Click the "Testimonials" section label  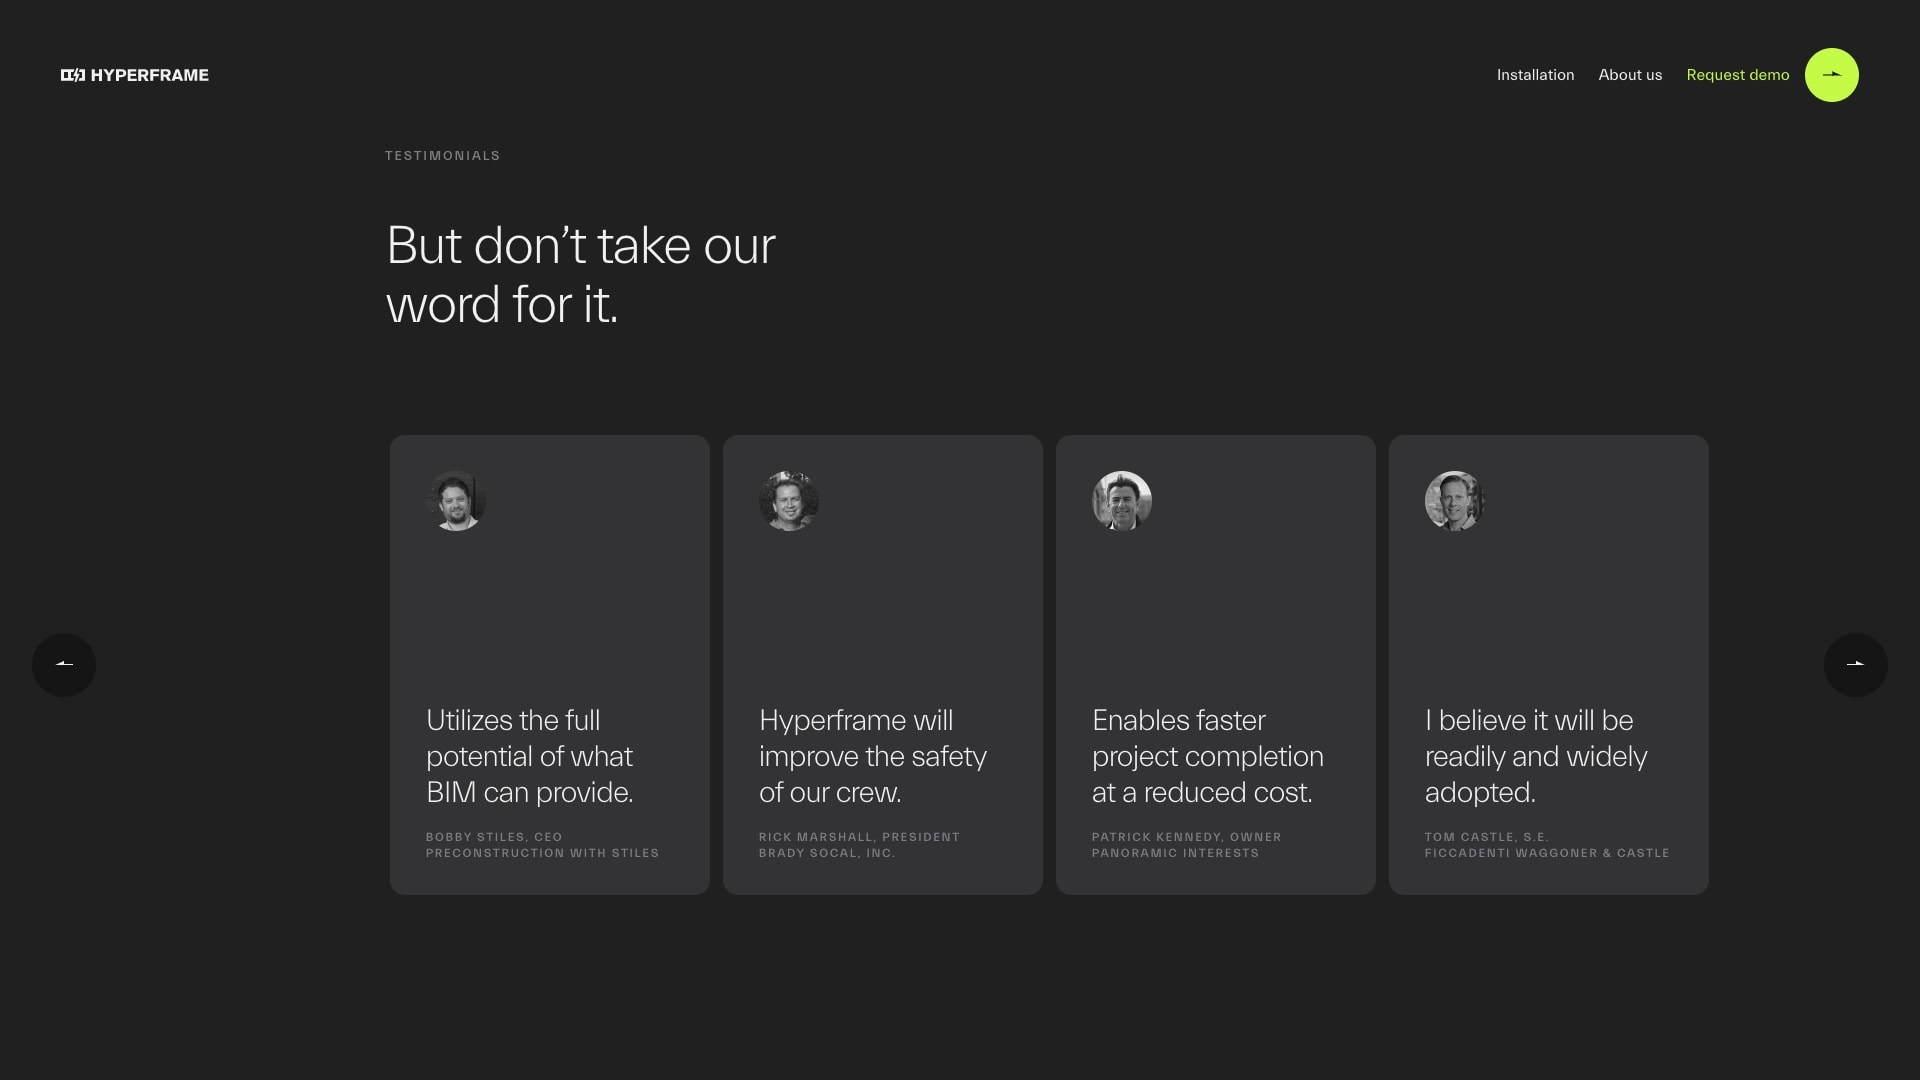(x=442, y=156)
